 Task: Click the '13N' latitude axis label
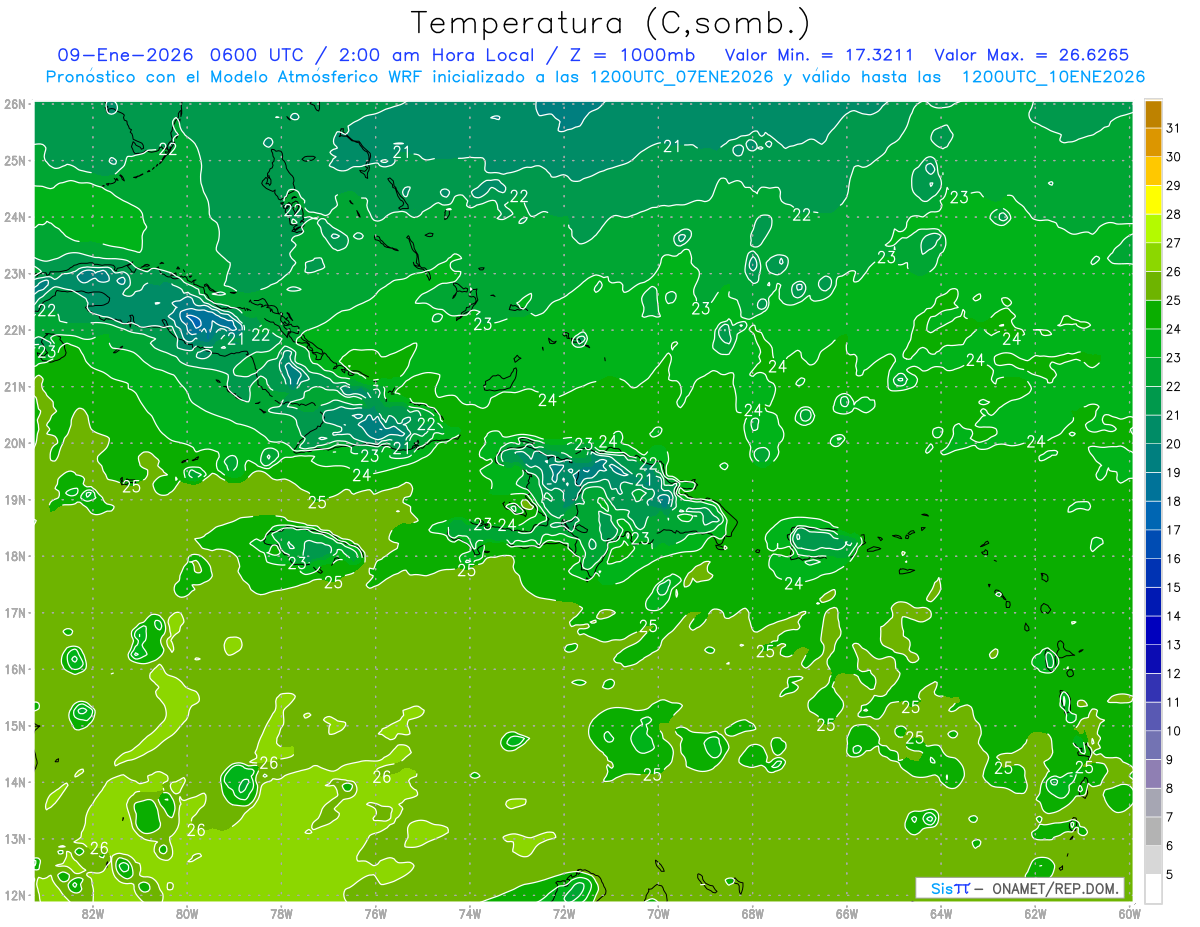(15, 839)
